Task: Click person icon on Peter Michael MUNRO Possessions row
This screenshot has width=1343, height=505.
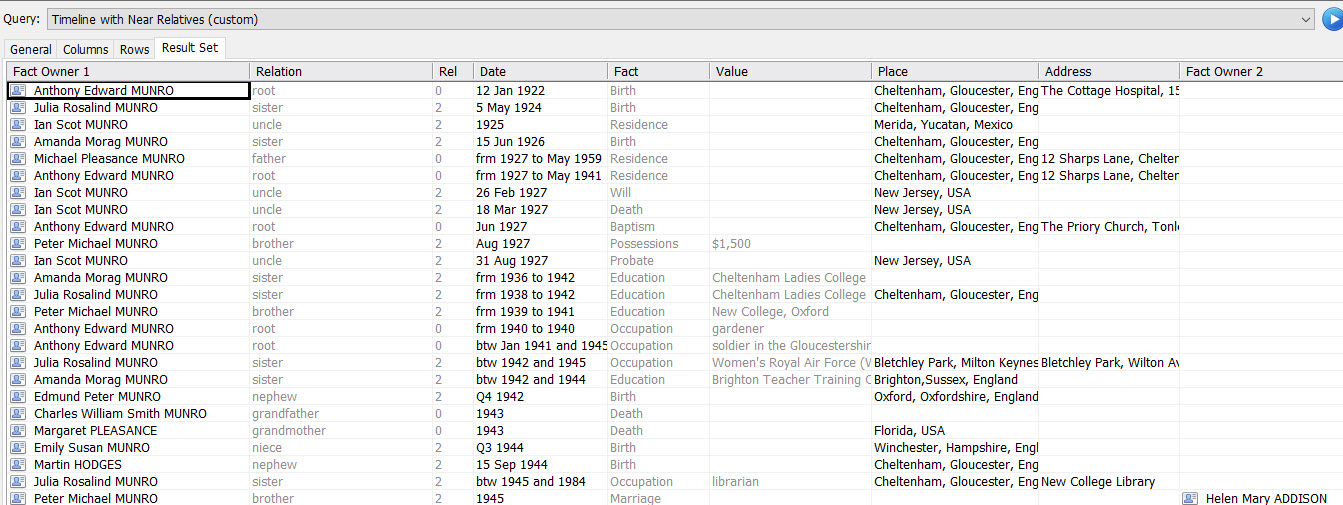Action: coord(18,243)
